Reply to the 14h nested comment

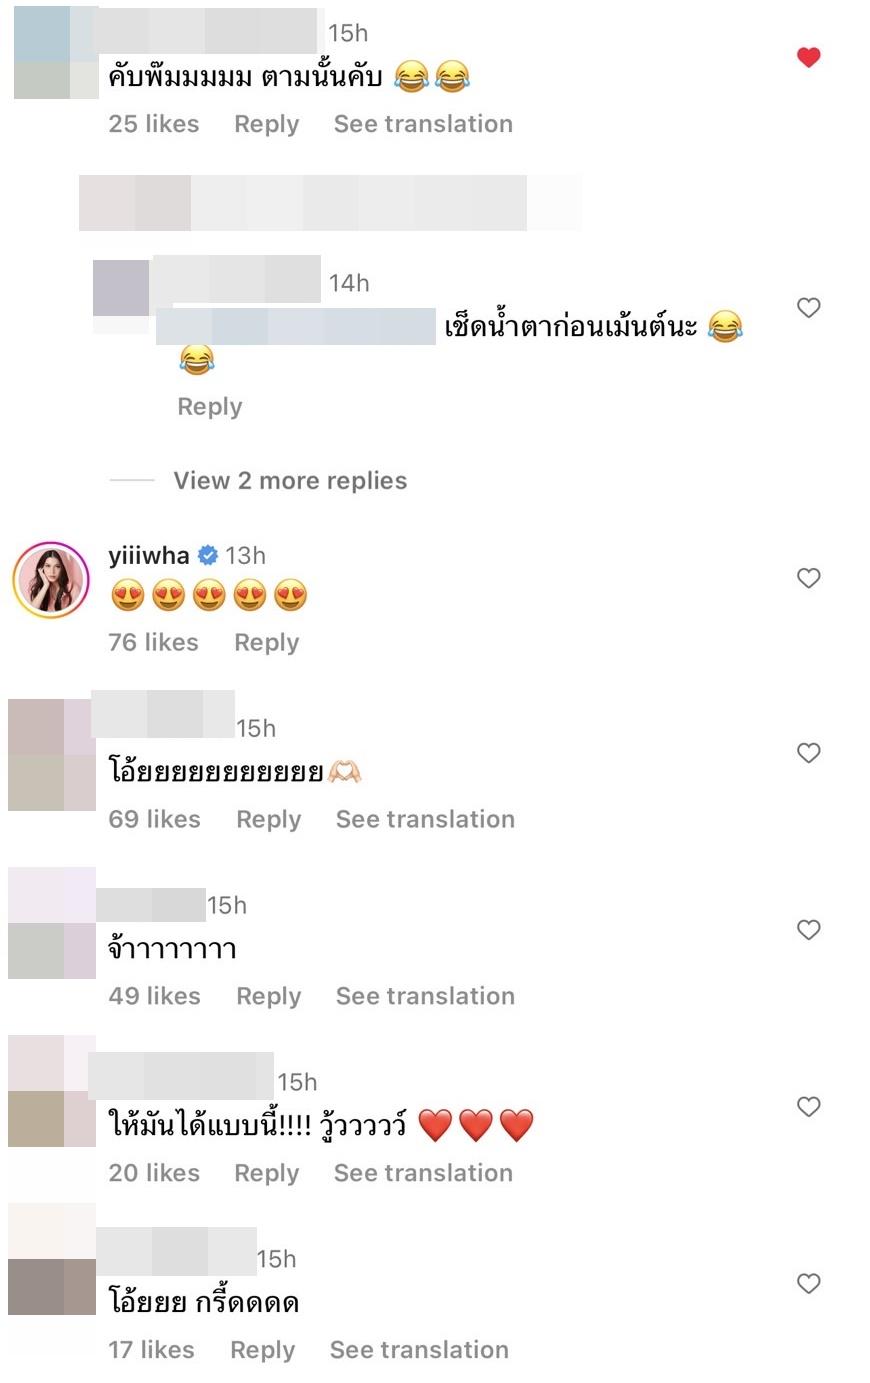pos(210,407)
